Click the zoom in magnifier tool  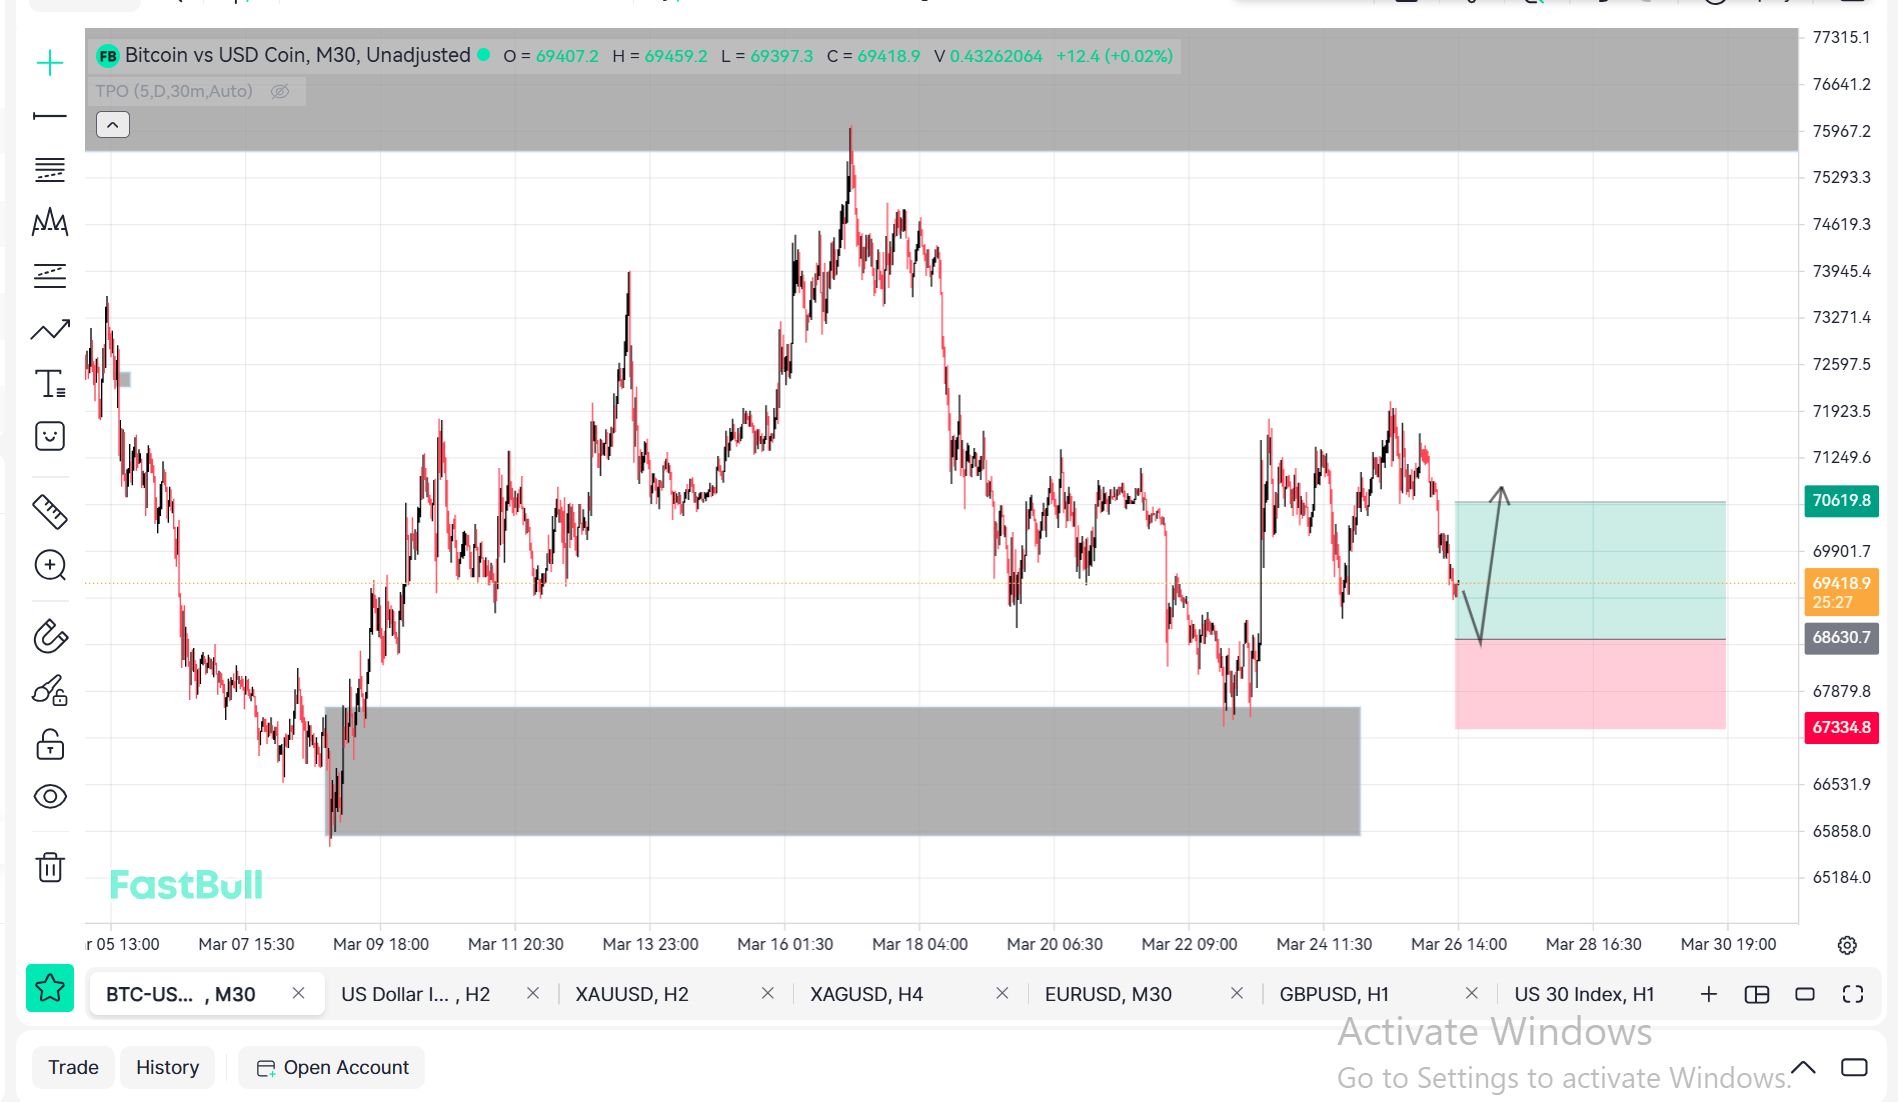pos(49,566)
